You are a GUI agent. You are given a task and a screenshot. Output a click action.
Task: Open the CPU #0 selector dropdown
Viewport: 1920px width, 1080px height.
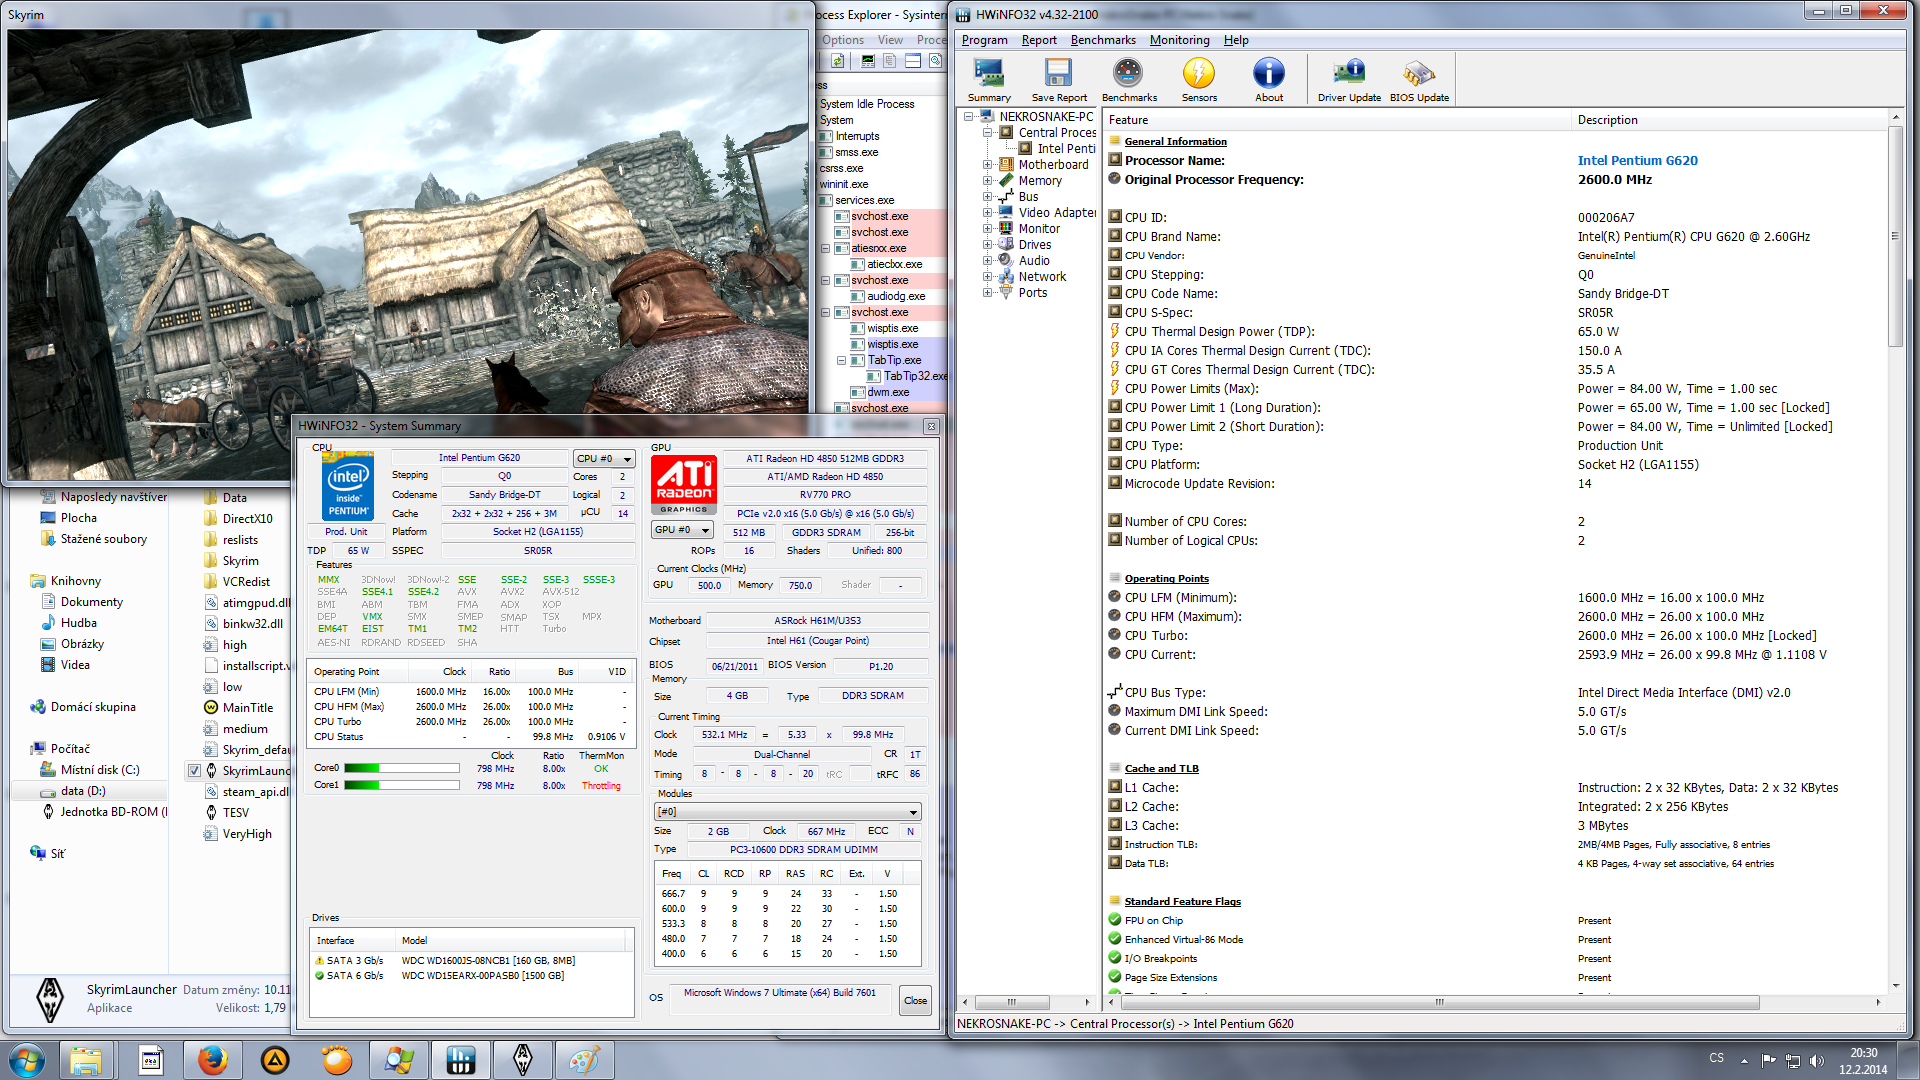[604, 459]
